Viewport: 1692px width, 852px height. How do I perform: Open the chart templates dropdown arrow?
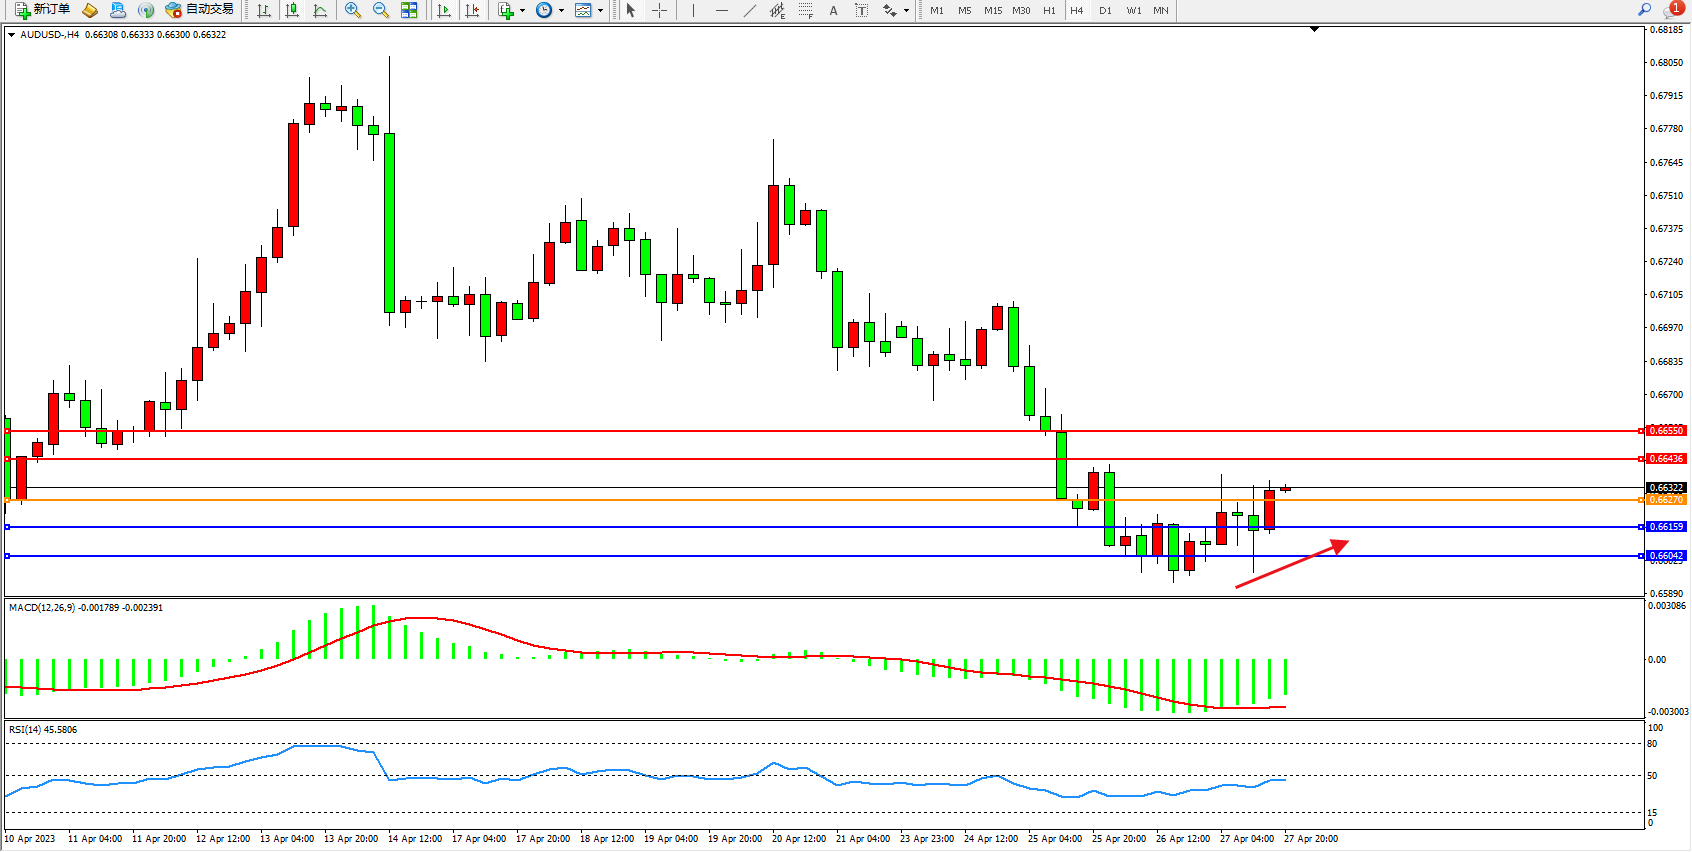[600, 11]
